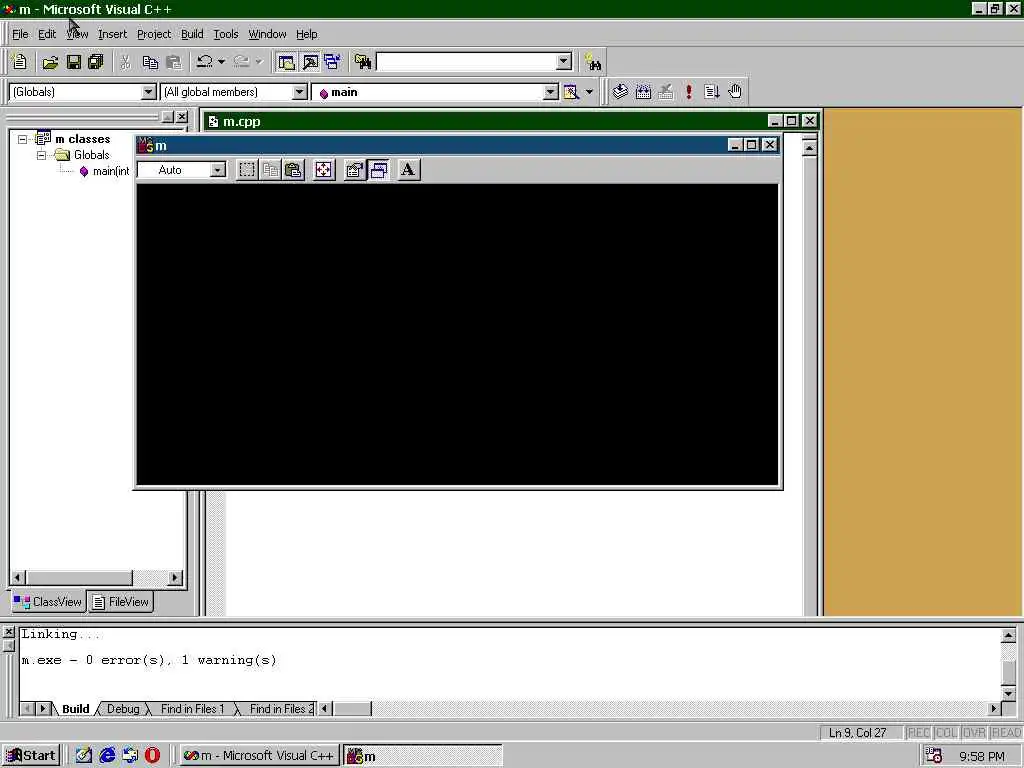Collapse the m classes tree node

23,139
